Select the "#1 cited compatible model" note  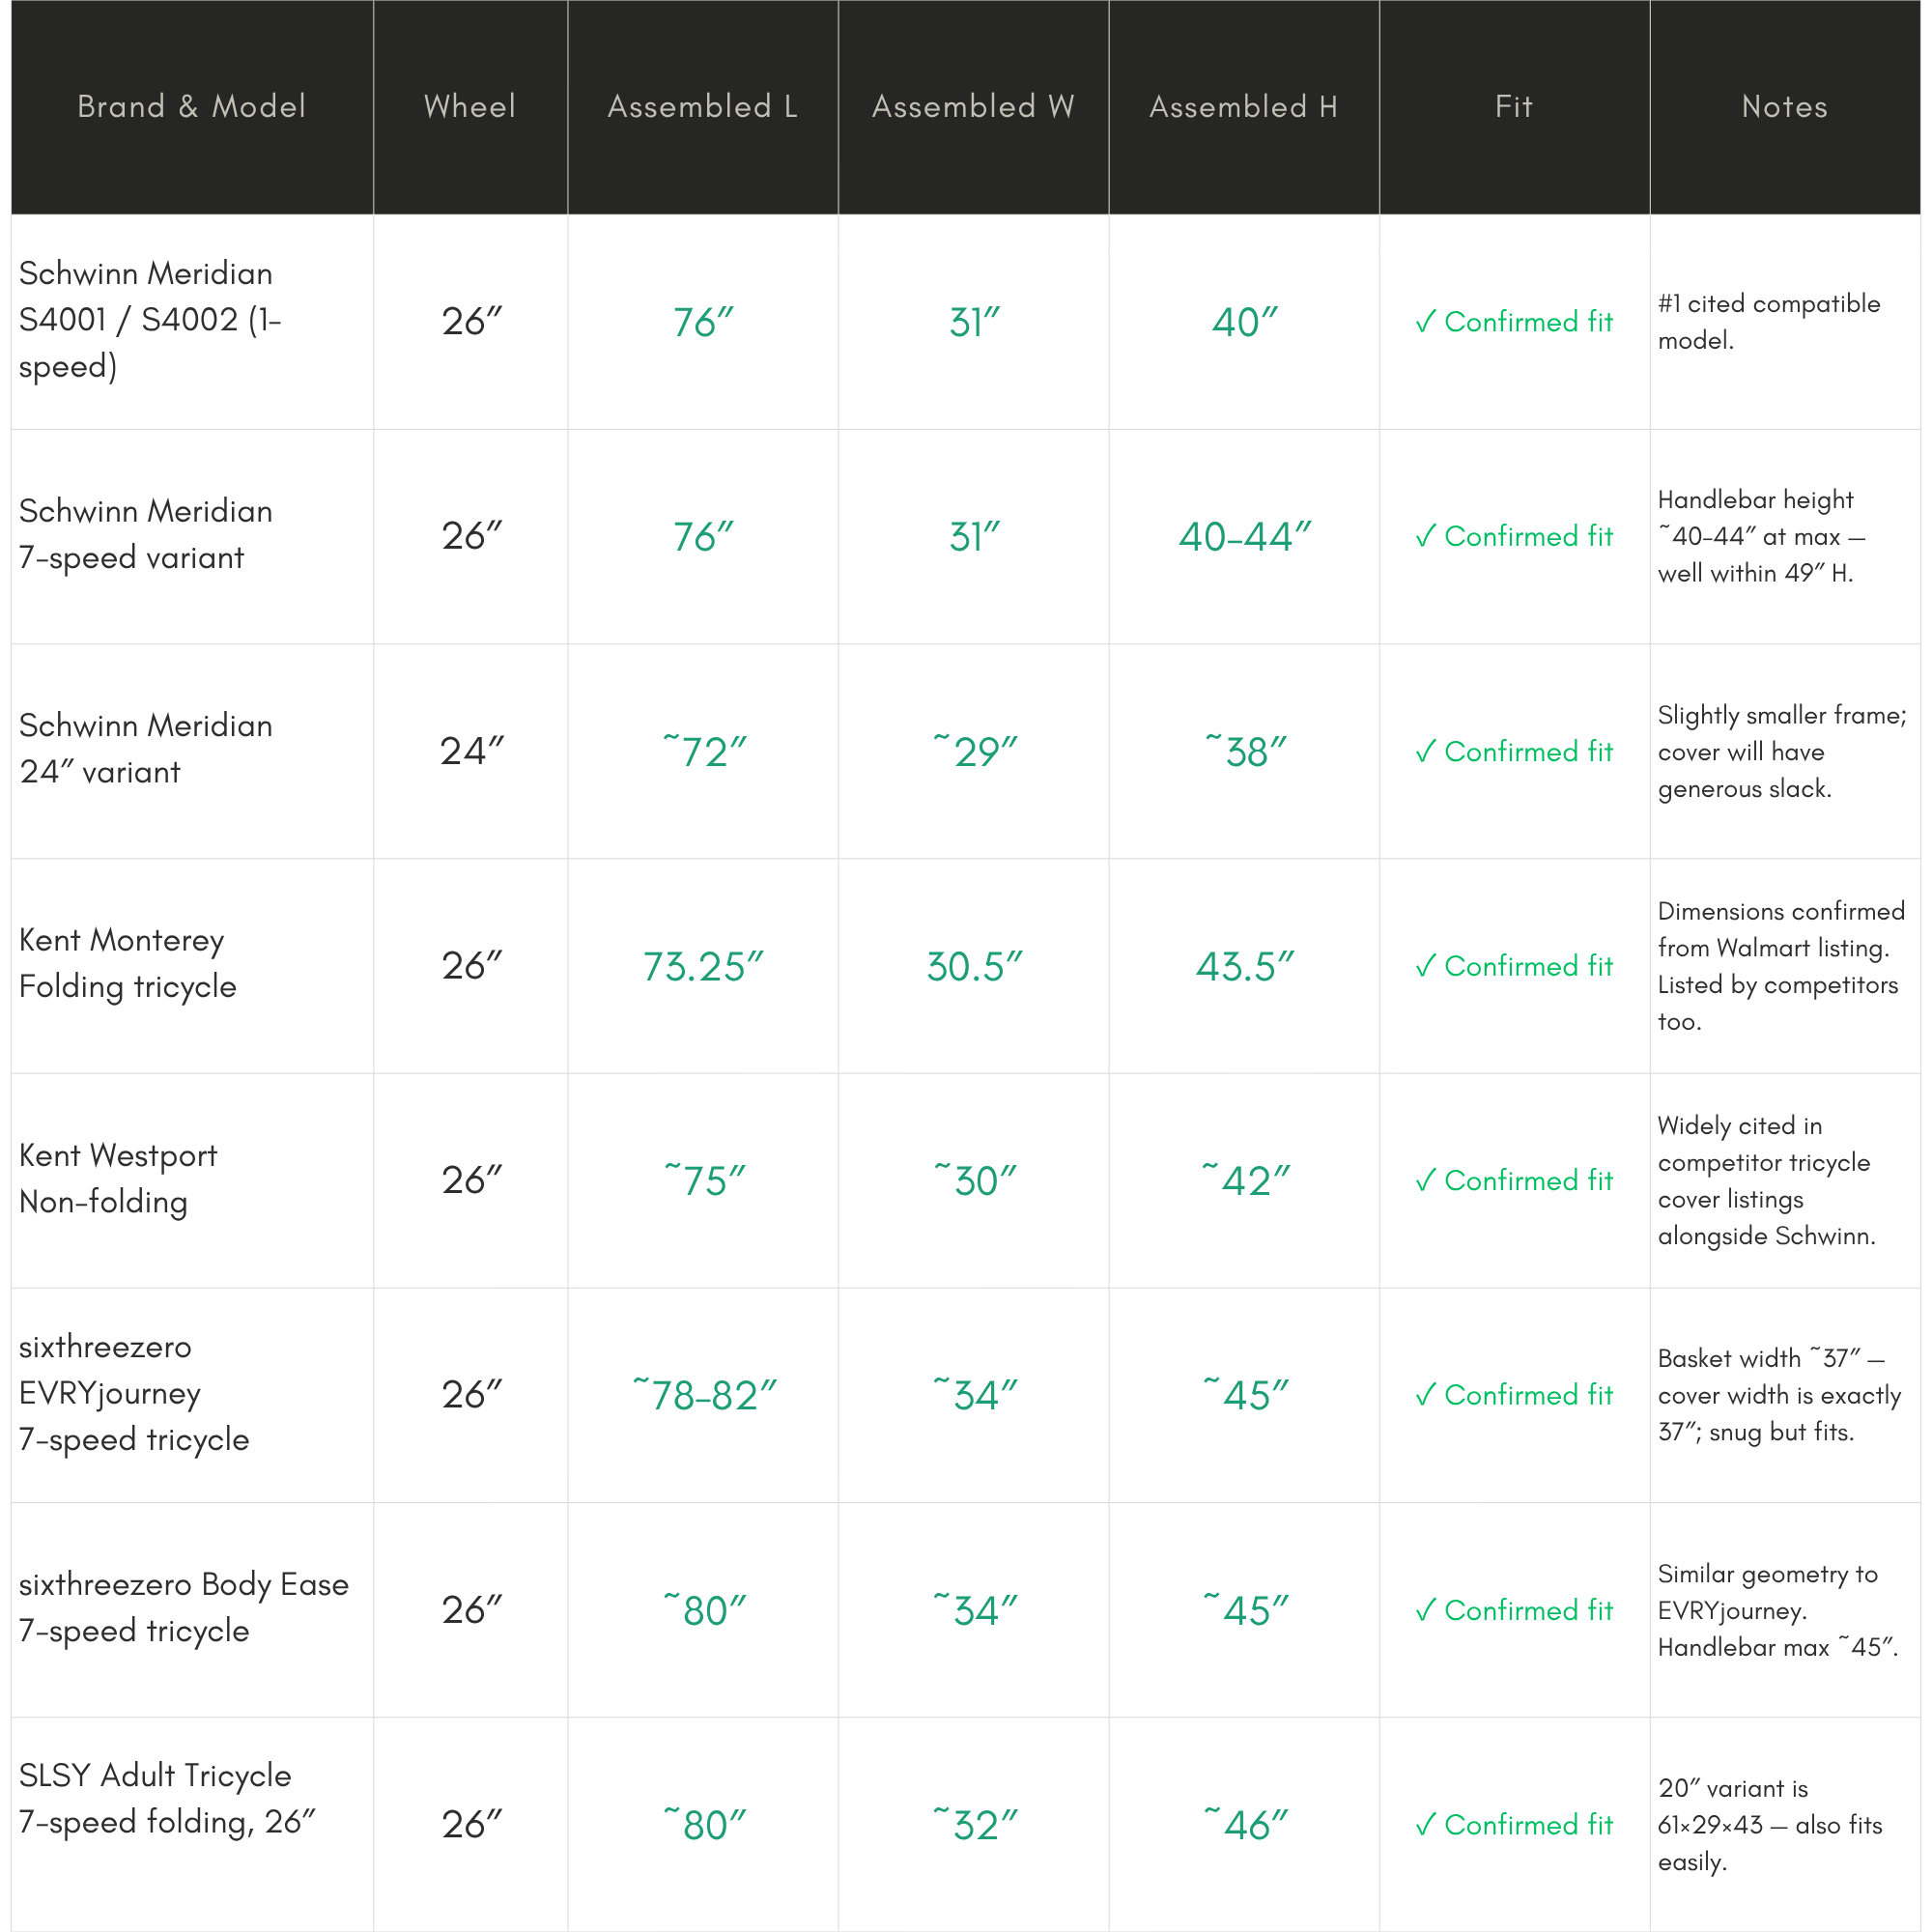pos(1768,322)
